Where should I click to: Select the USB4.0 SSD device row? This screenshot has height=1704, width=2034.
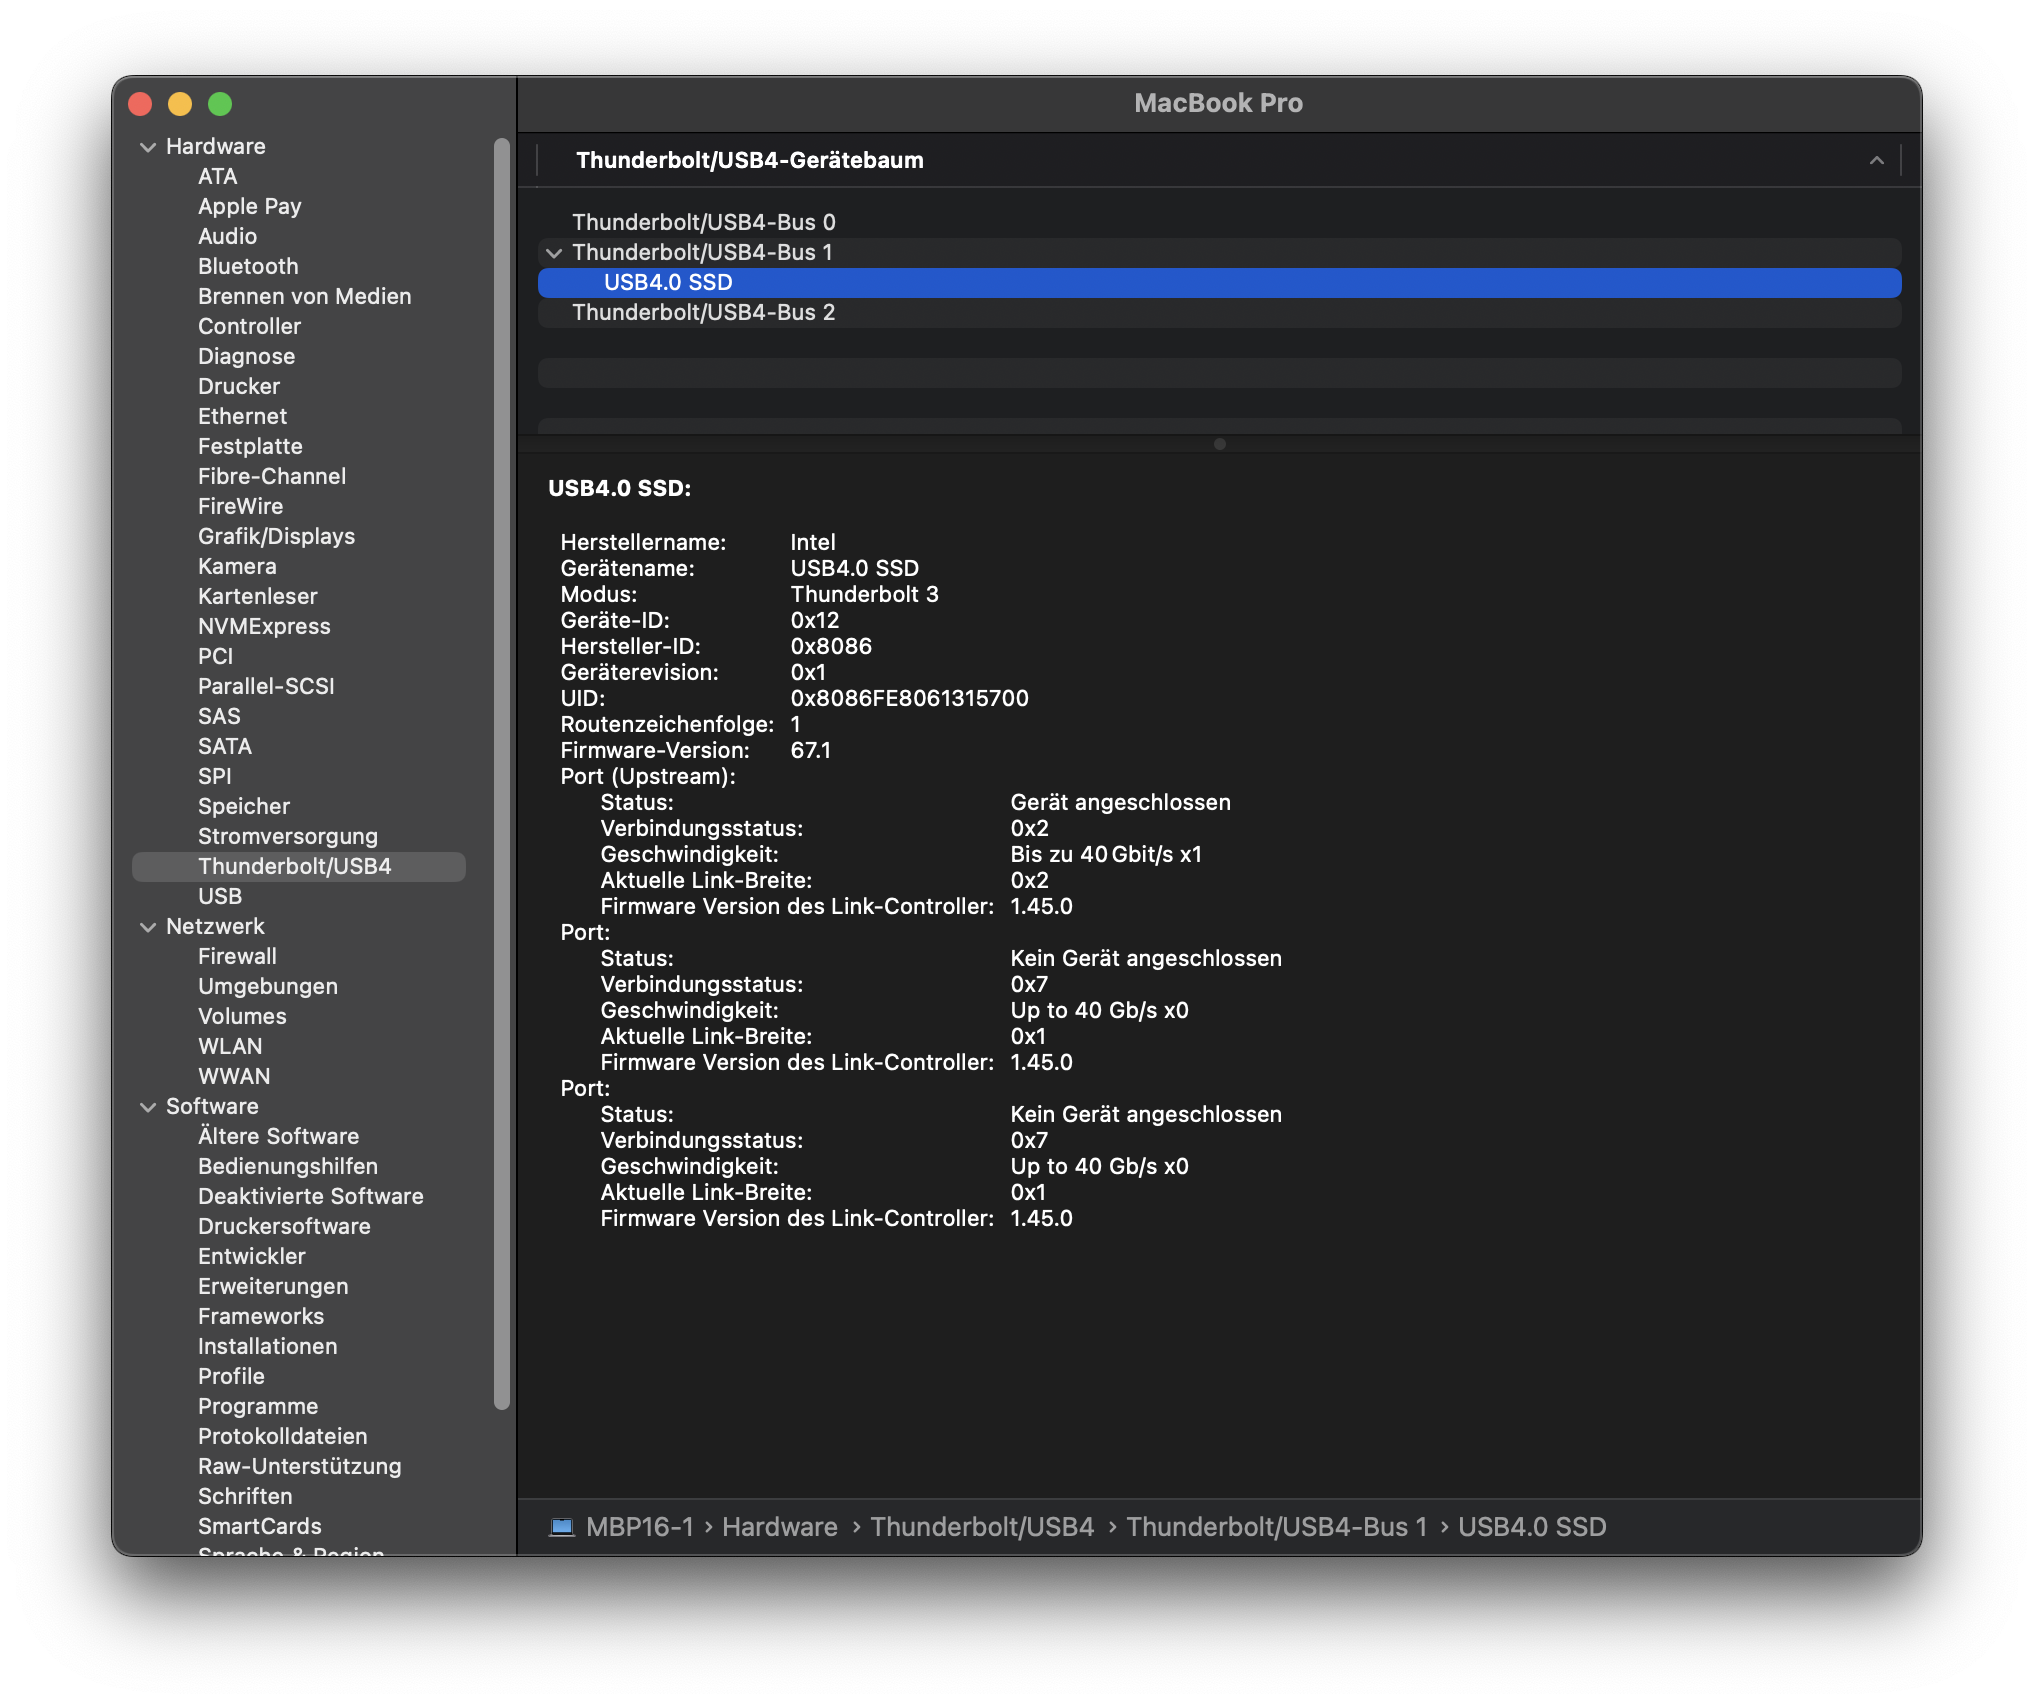click(668, 283)
